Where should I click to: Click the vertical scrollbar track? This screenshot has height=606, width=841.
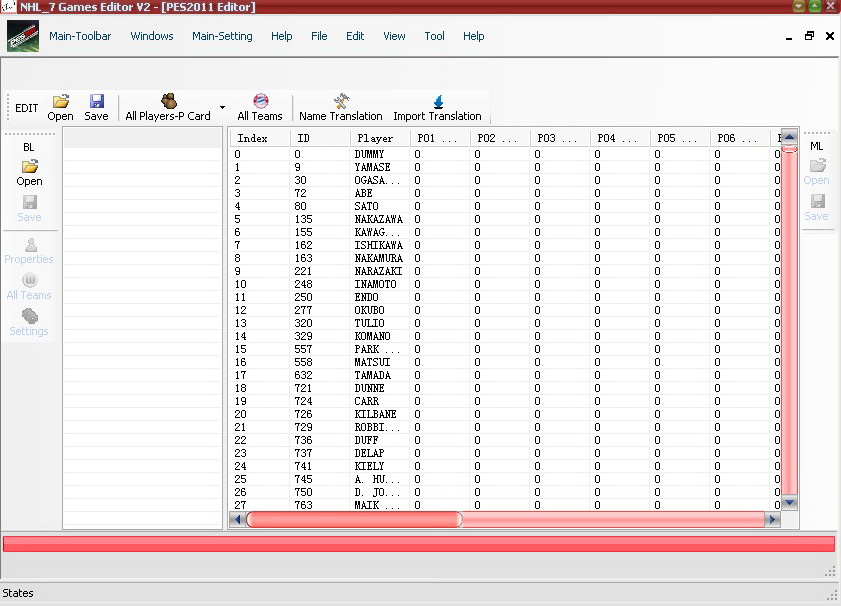point(790,322)
